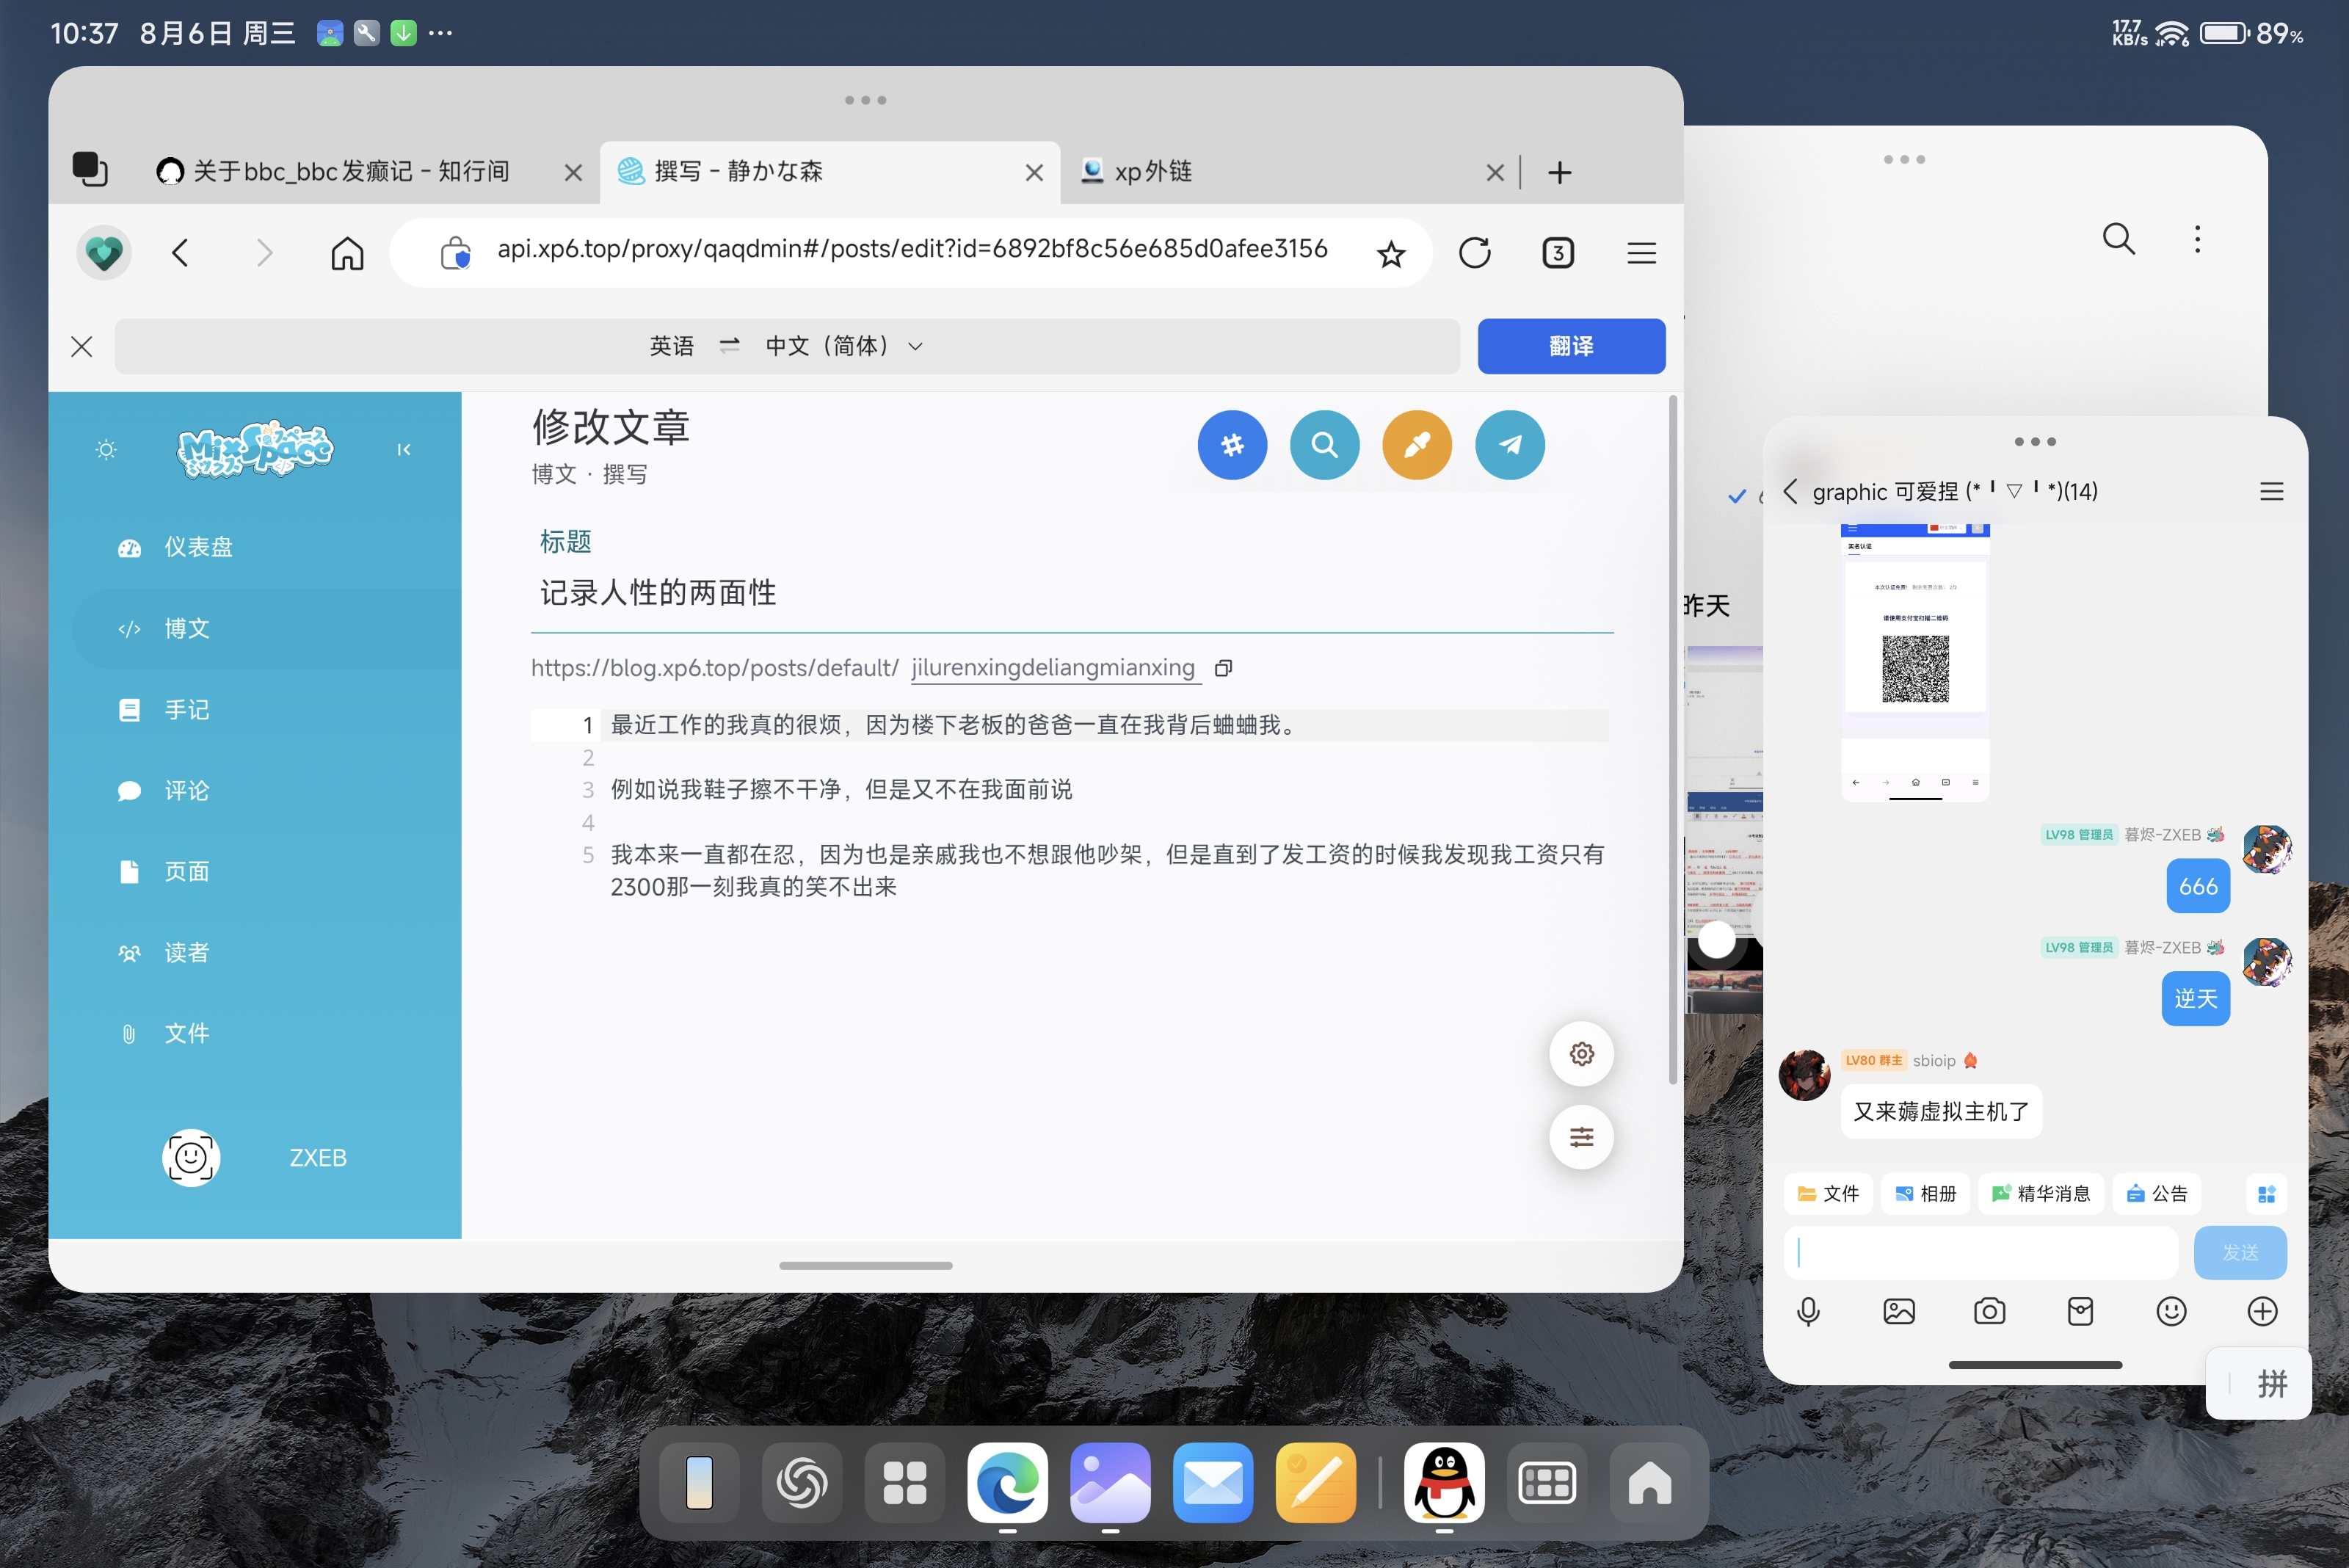The width and height of the screenshot is (2349, 1568).
Task: Tap the microphone icon in QQ chat
Action: point(1808,1311)
